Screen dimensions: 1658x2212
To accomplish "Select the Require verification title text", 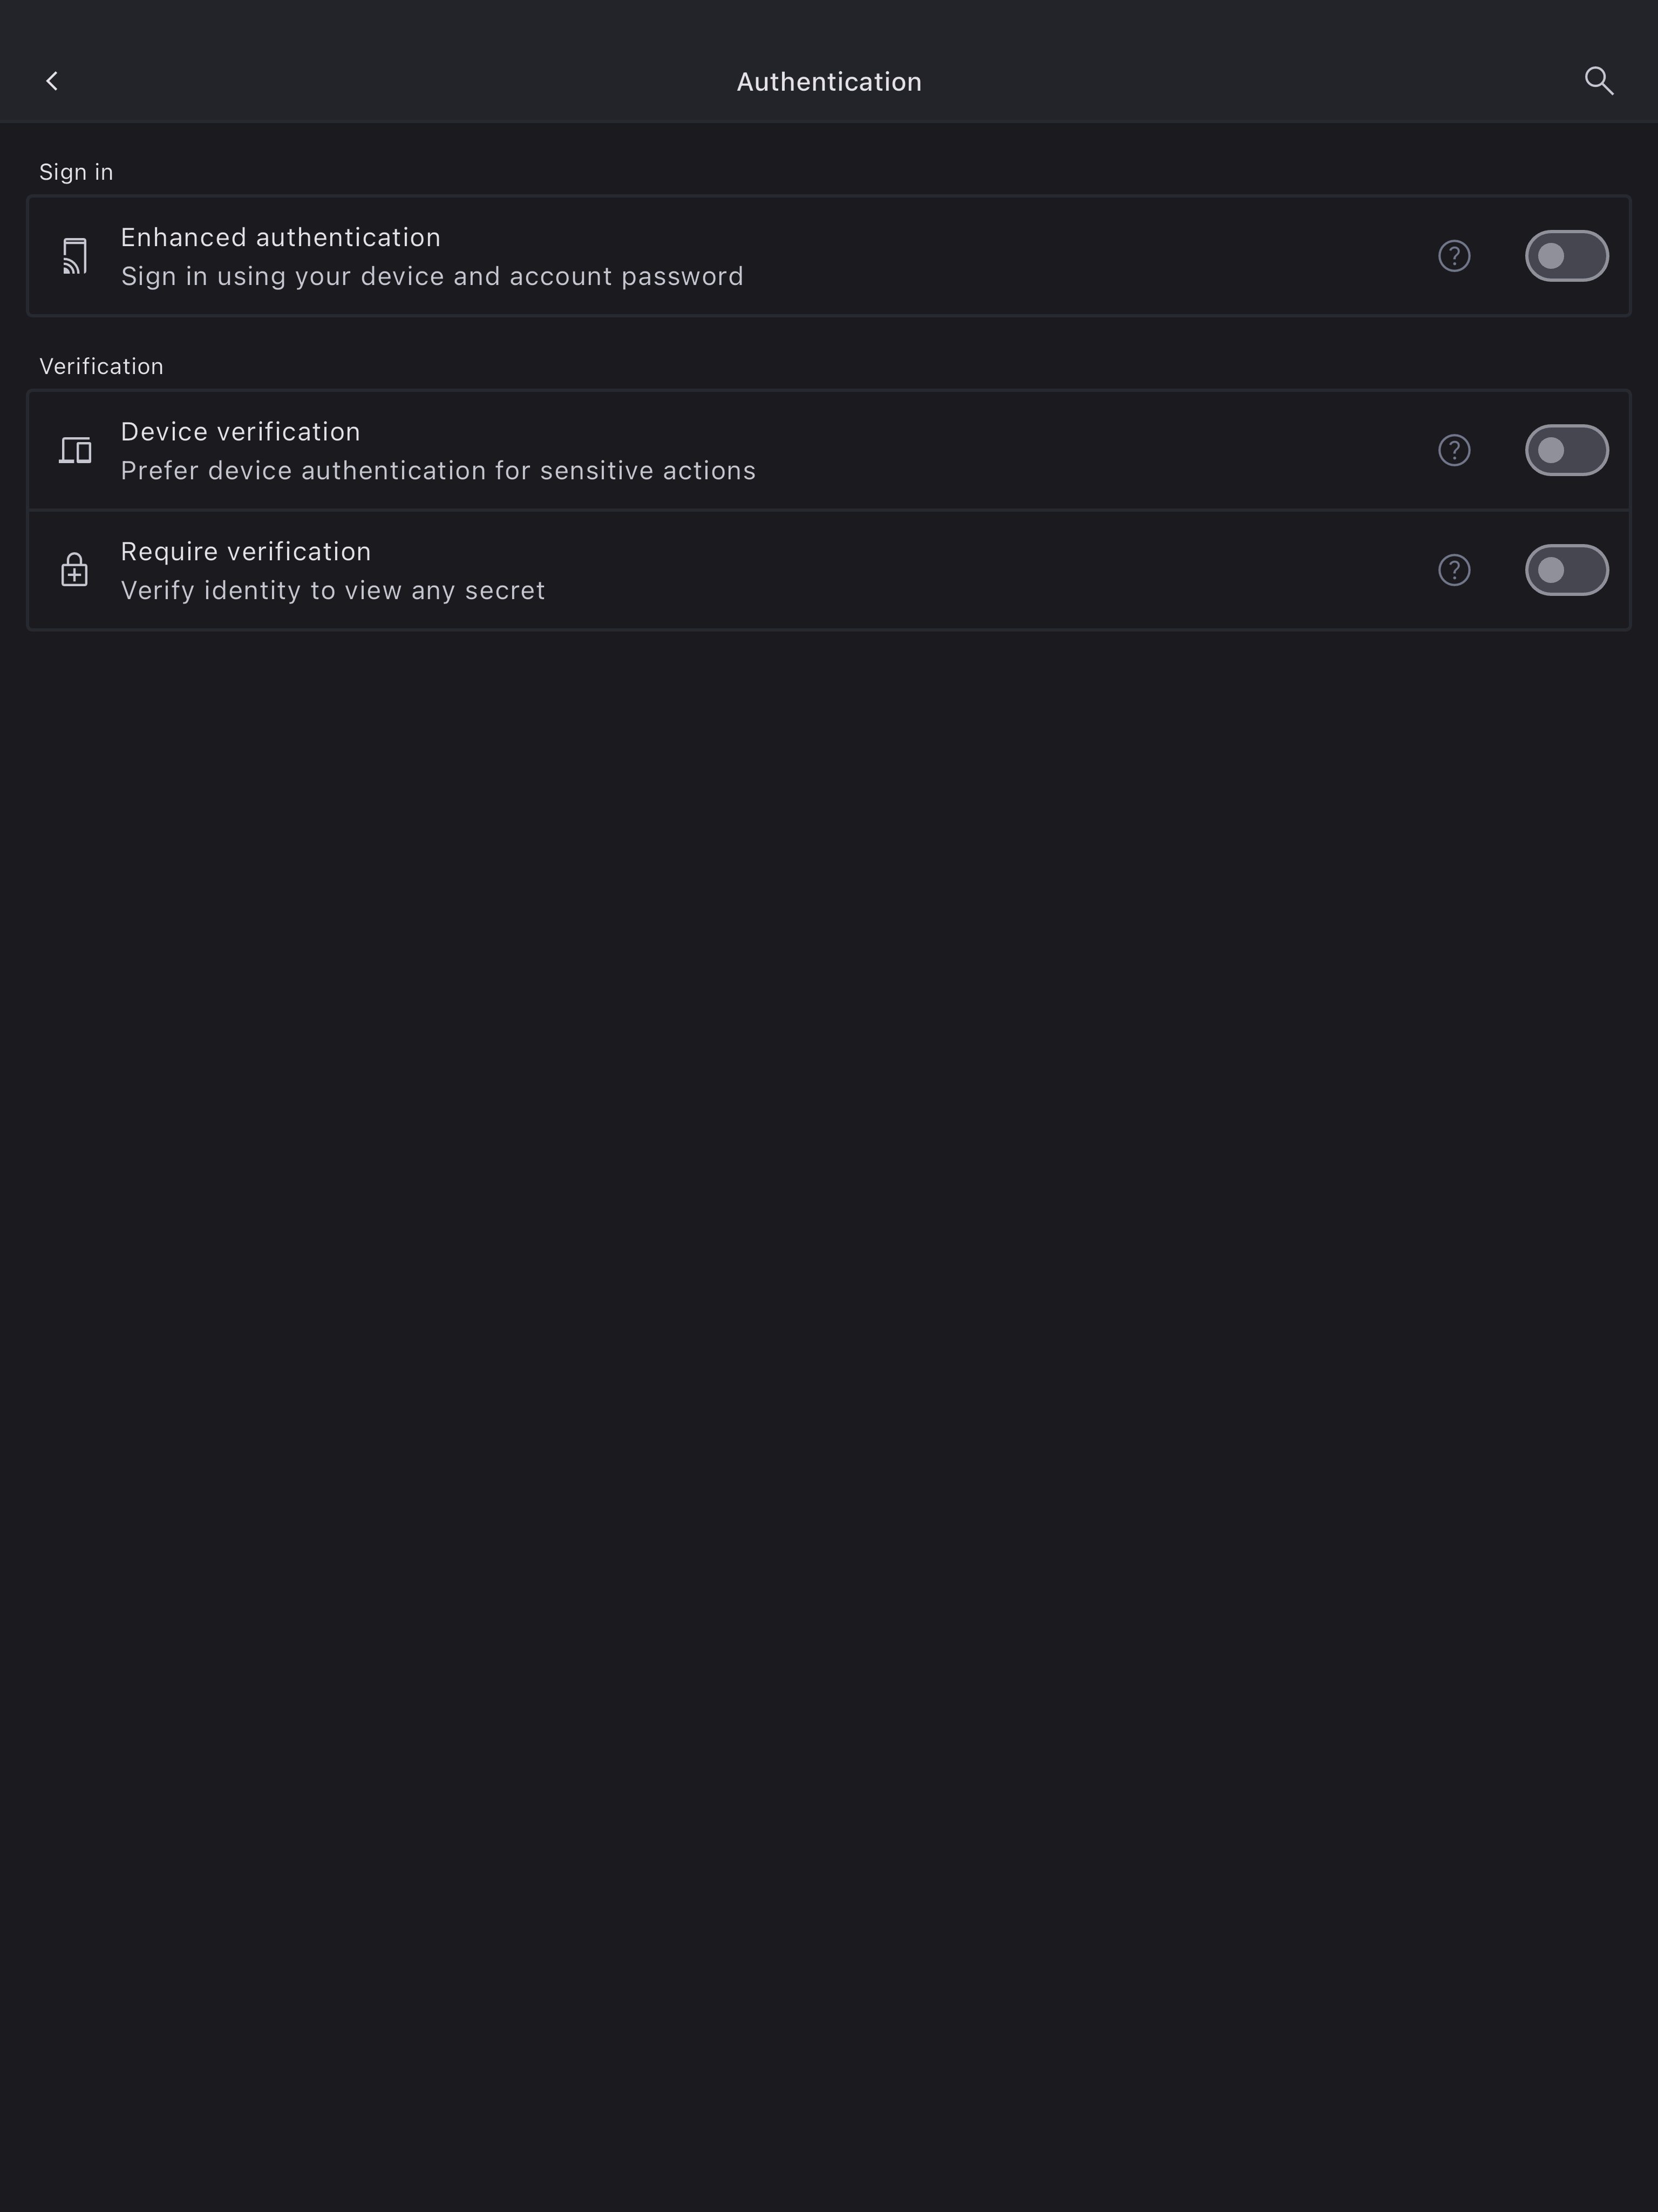I will [246, 551].
